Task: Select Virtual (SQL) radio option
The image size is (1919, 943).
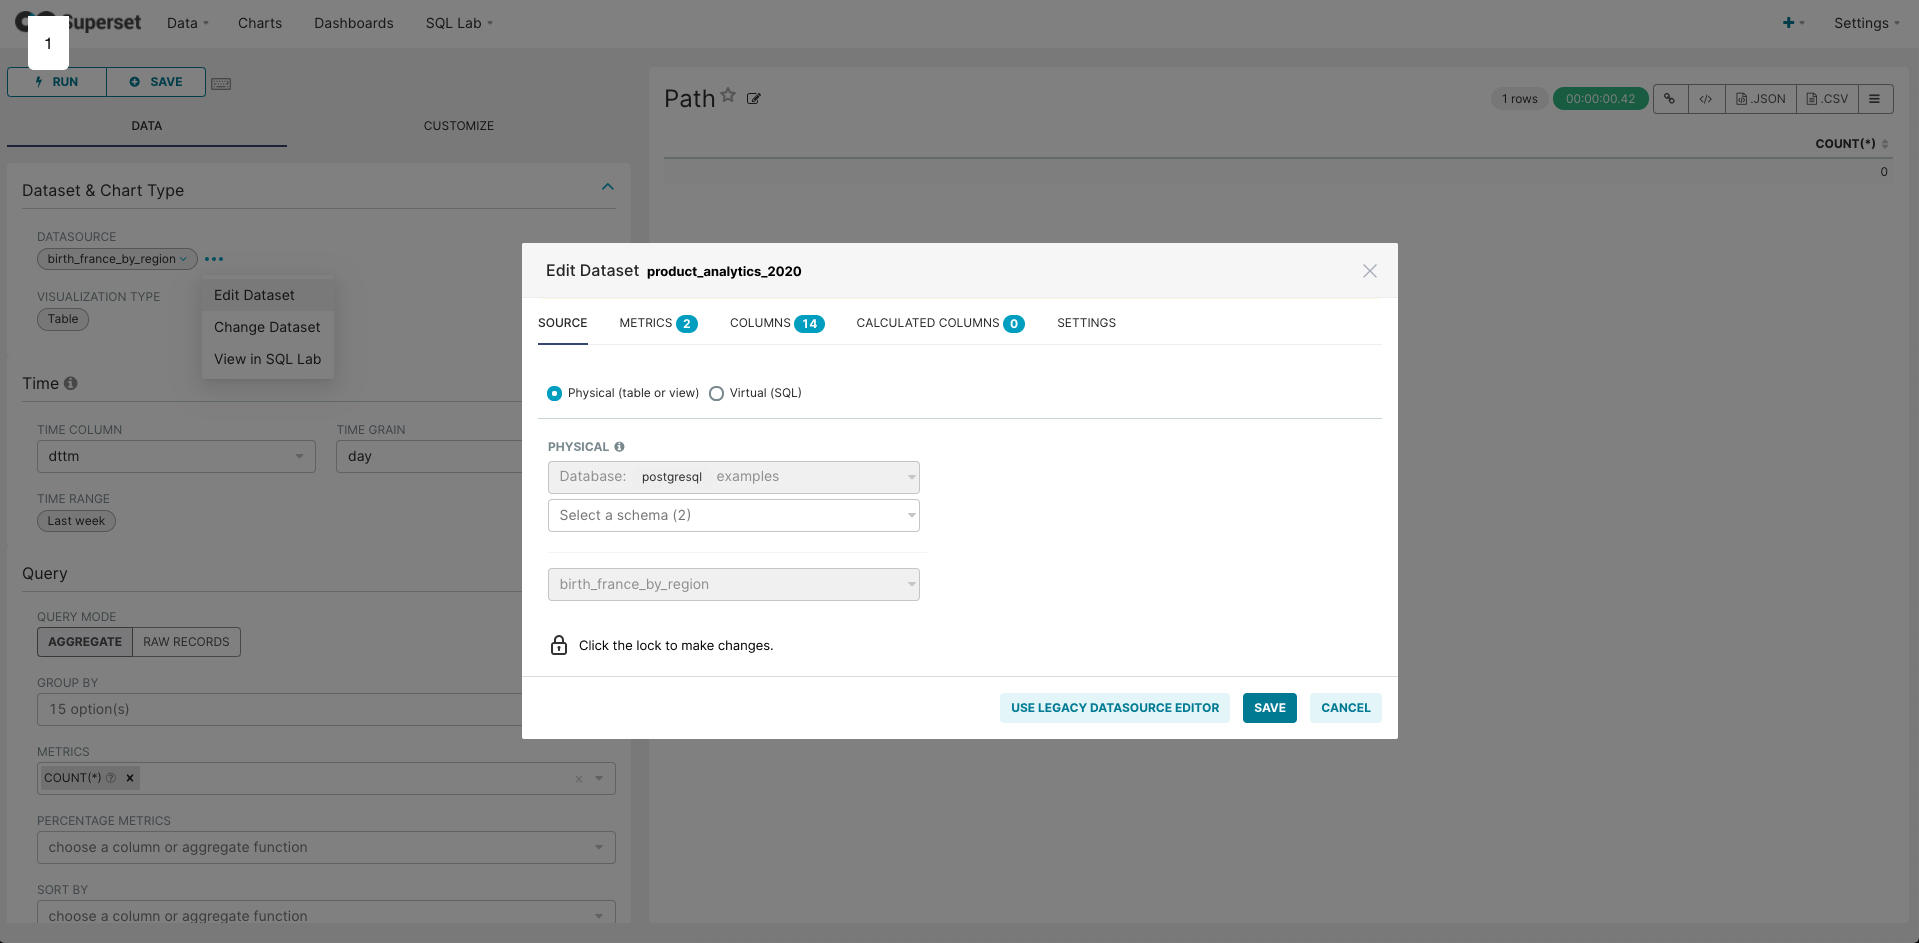Action: click(716, 394)
